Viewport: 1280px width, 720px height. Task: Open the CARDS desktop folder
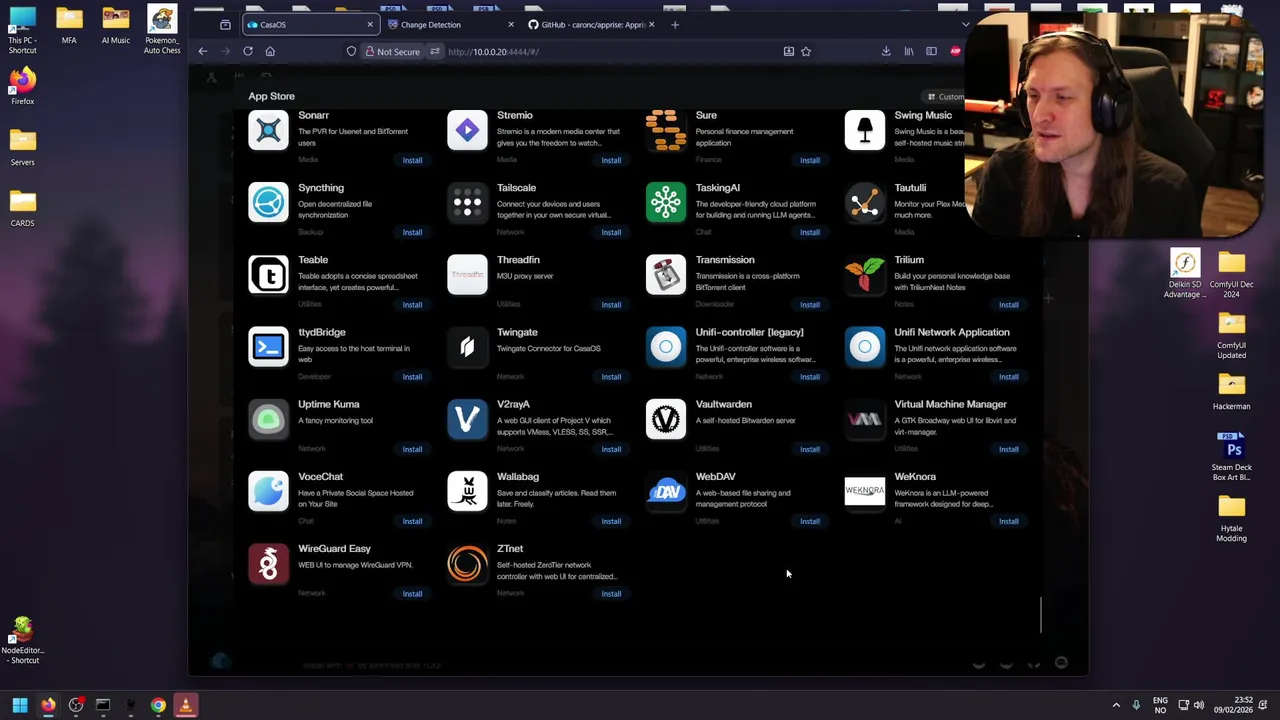click(22, 208)
